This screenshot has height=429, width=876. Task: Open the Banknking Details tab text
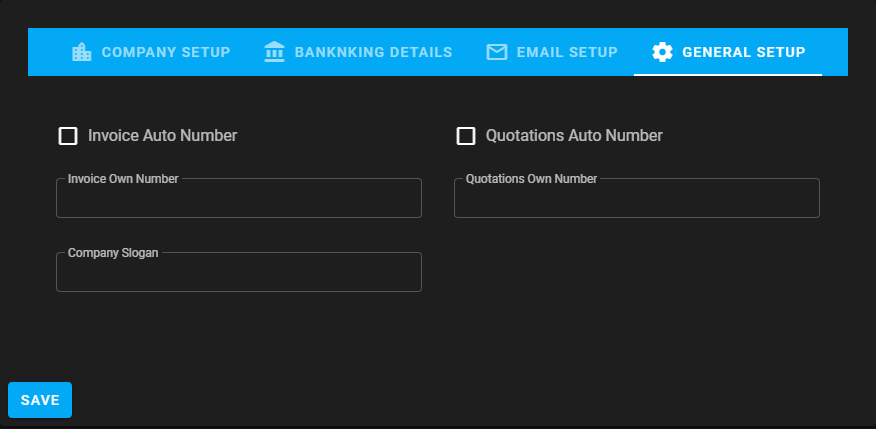373,52
